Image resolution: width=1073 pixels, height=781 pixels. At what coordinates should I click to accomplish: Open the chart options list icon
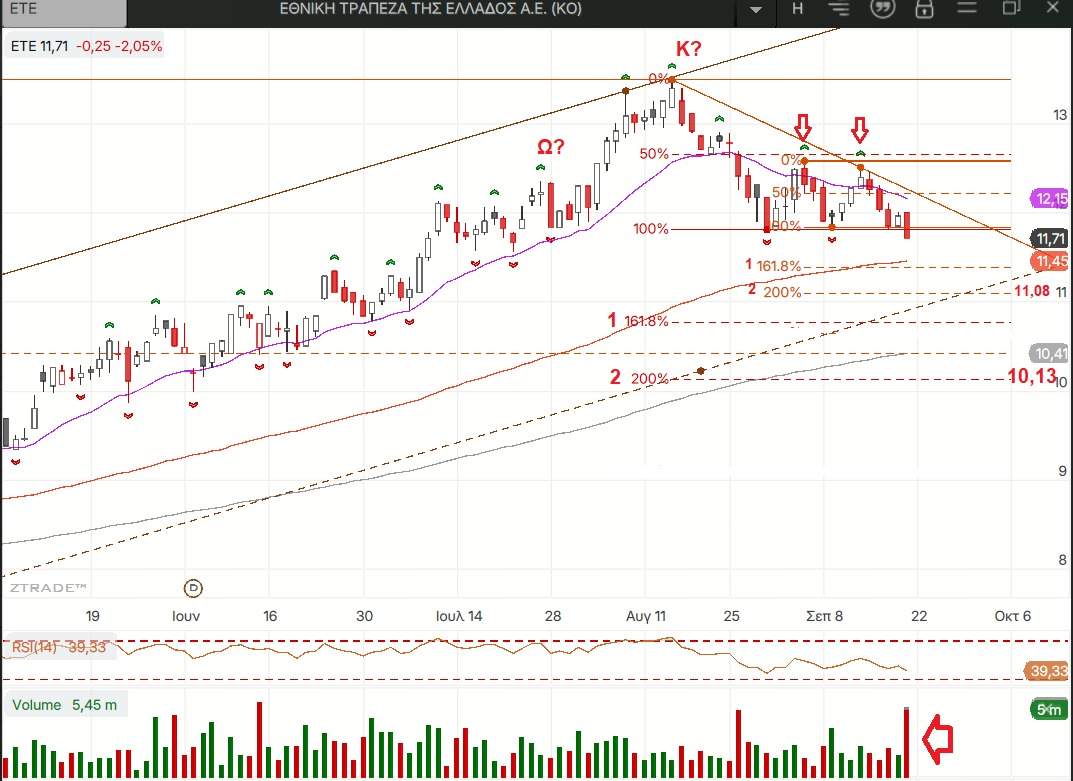(x=839, y=9)
